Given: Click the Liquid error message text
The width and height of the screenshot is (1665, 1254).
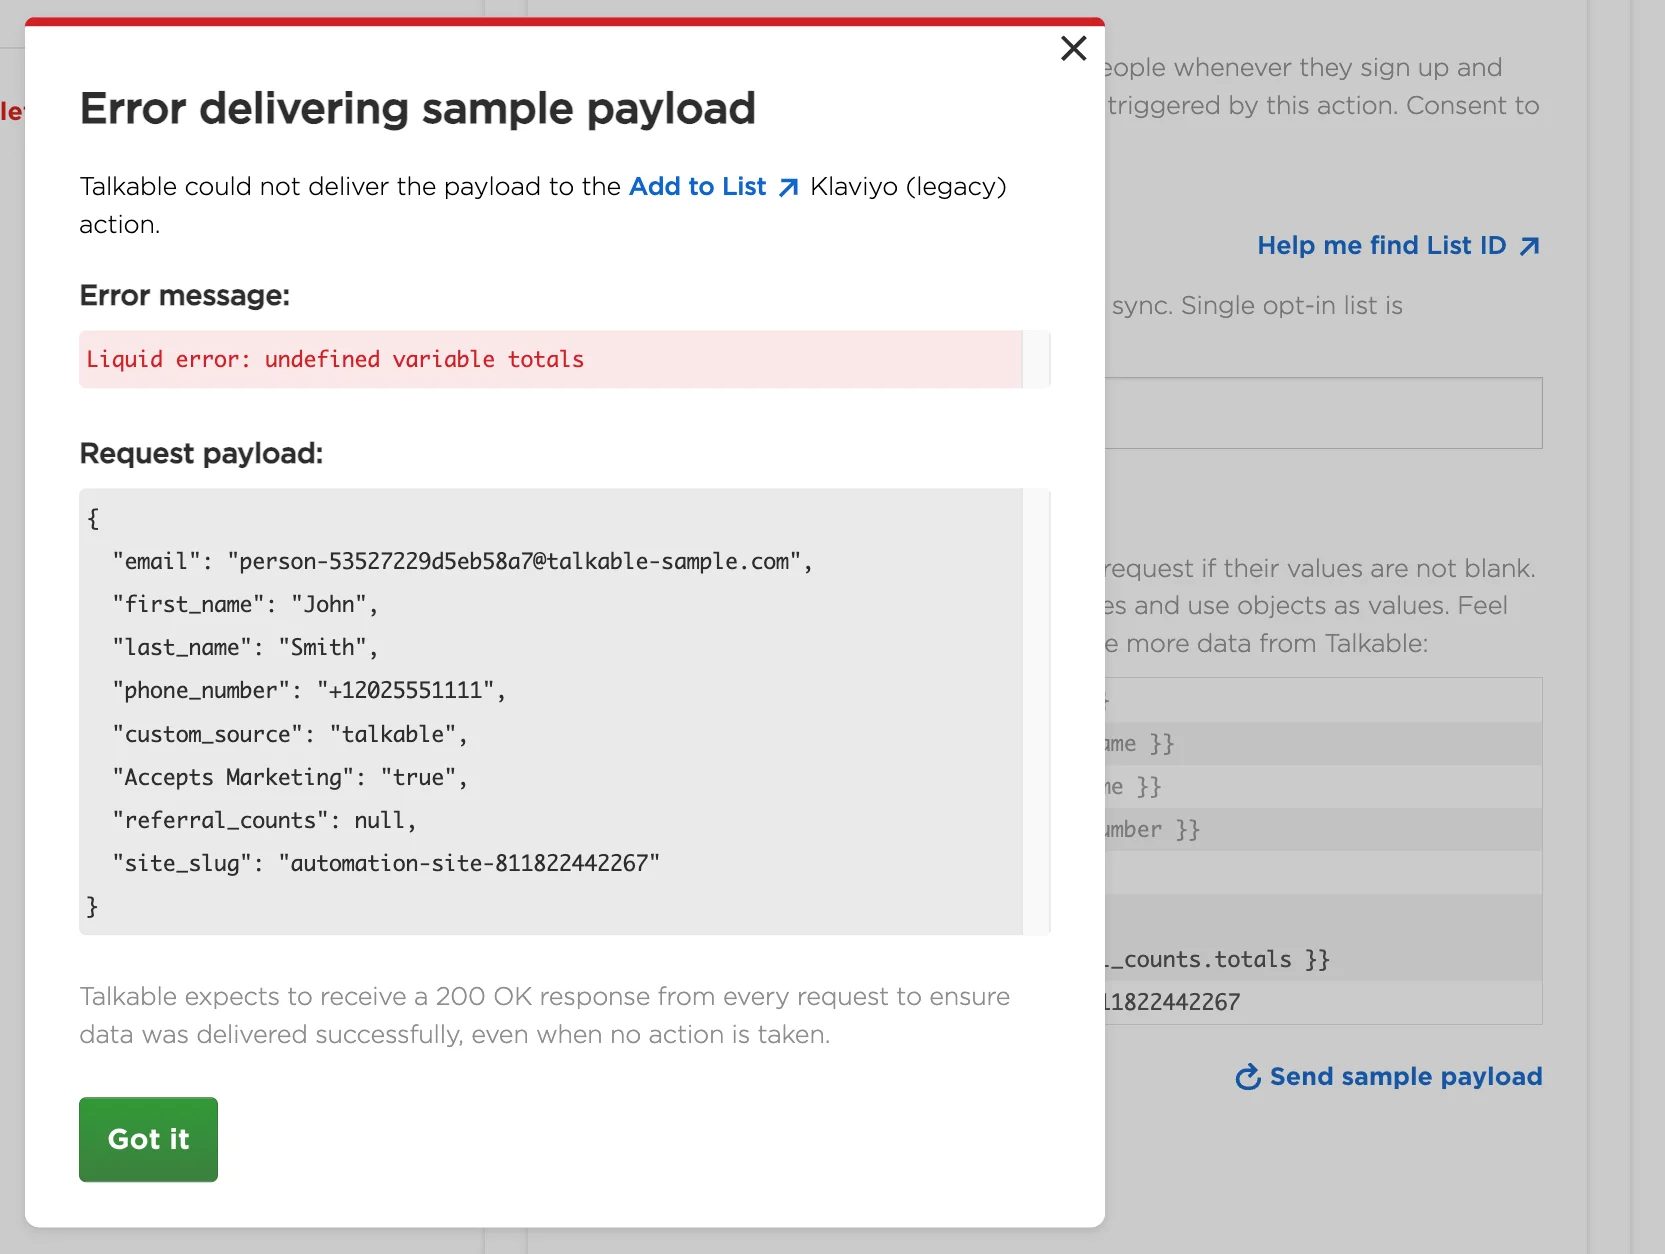Looking at the screenshot, I should [x=335, y=360].
